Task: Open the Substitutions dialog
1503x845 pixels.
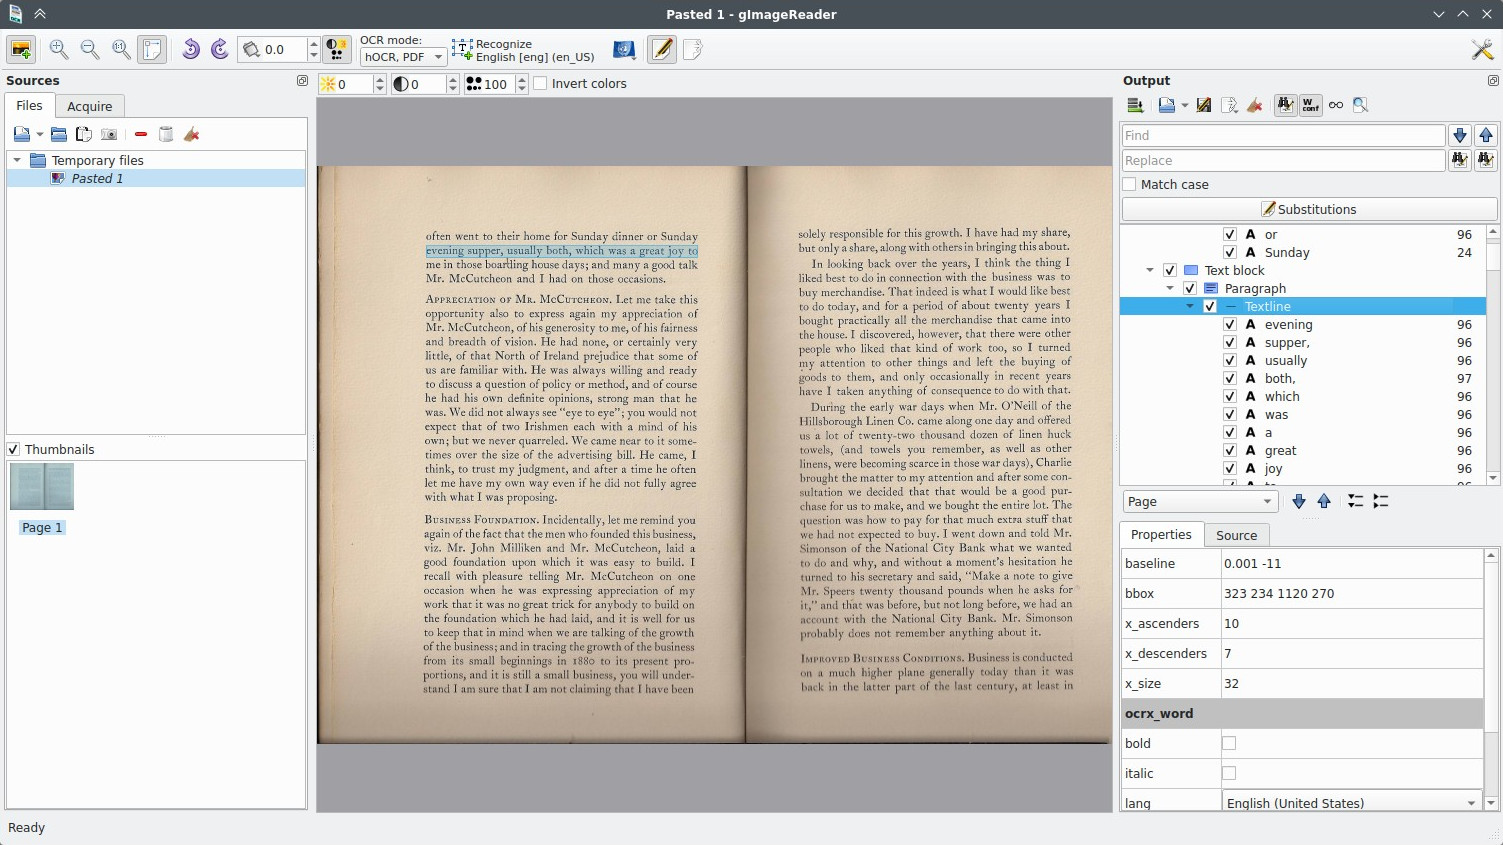Action: (x=1310, y=209)
